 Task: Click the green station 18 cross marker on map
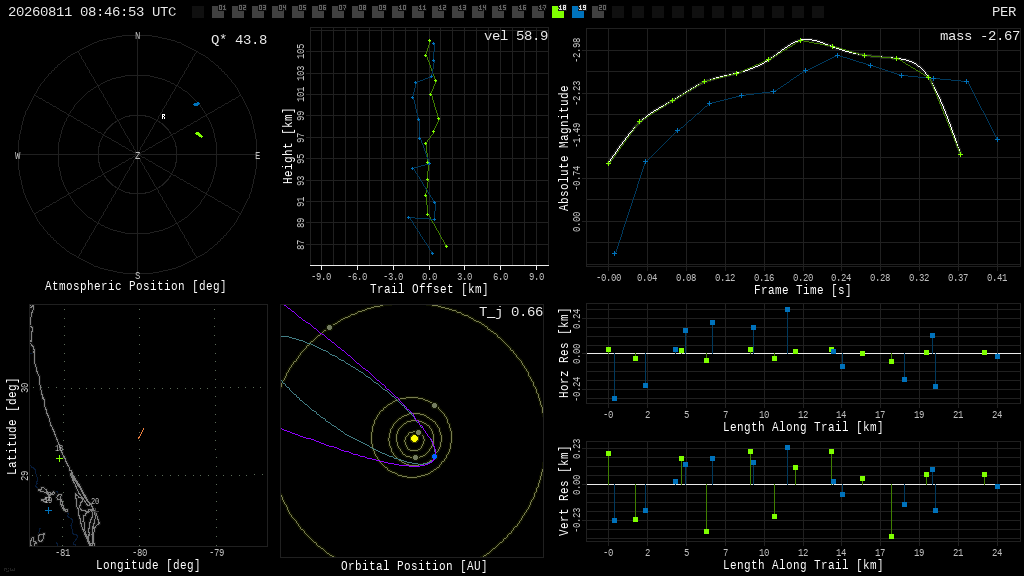tap(59, 458)
